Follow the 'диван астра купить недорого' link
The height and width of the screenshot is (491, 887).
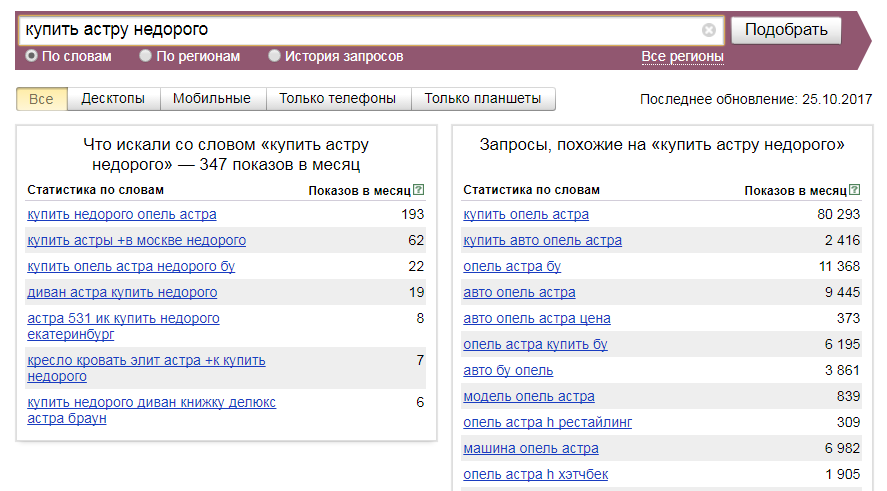pyautogui.click(x=122, y=292)
